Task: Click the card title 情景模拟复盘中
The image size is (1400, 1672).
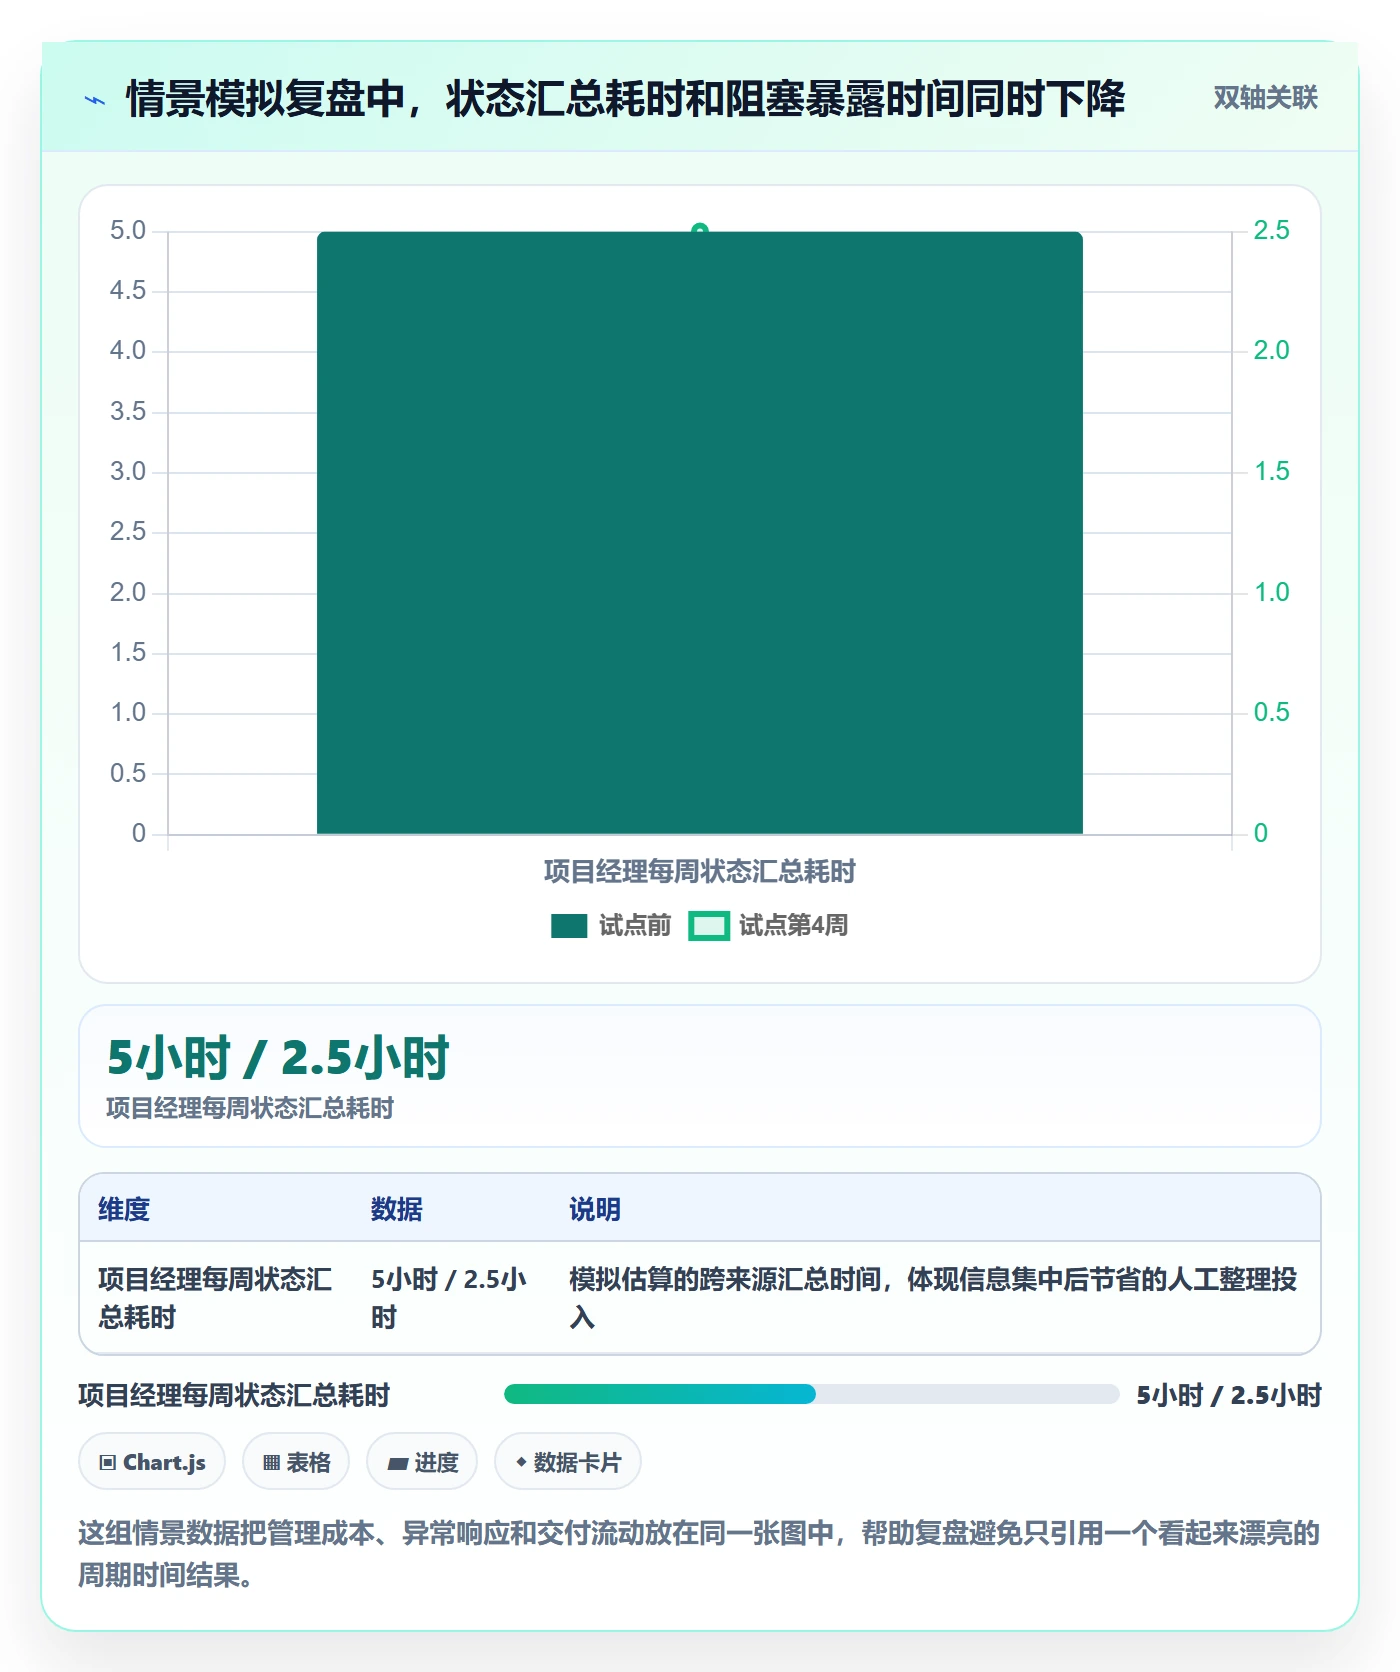Action: (x=625, y=98)
